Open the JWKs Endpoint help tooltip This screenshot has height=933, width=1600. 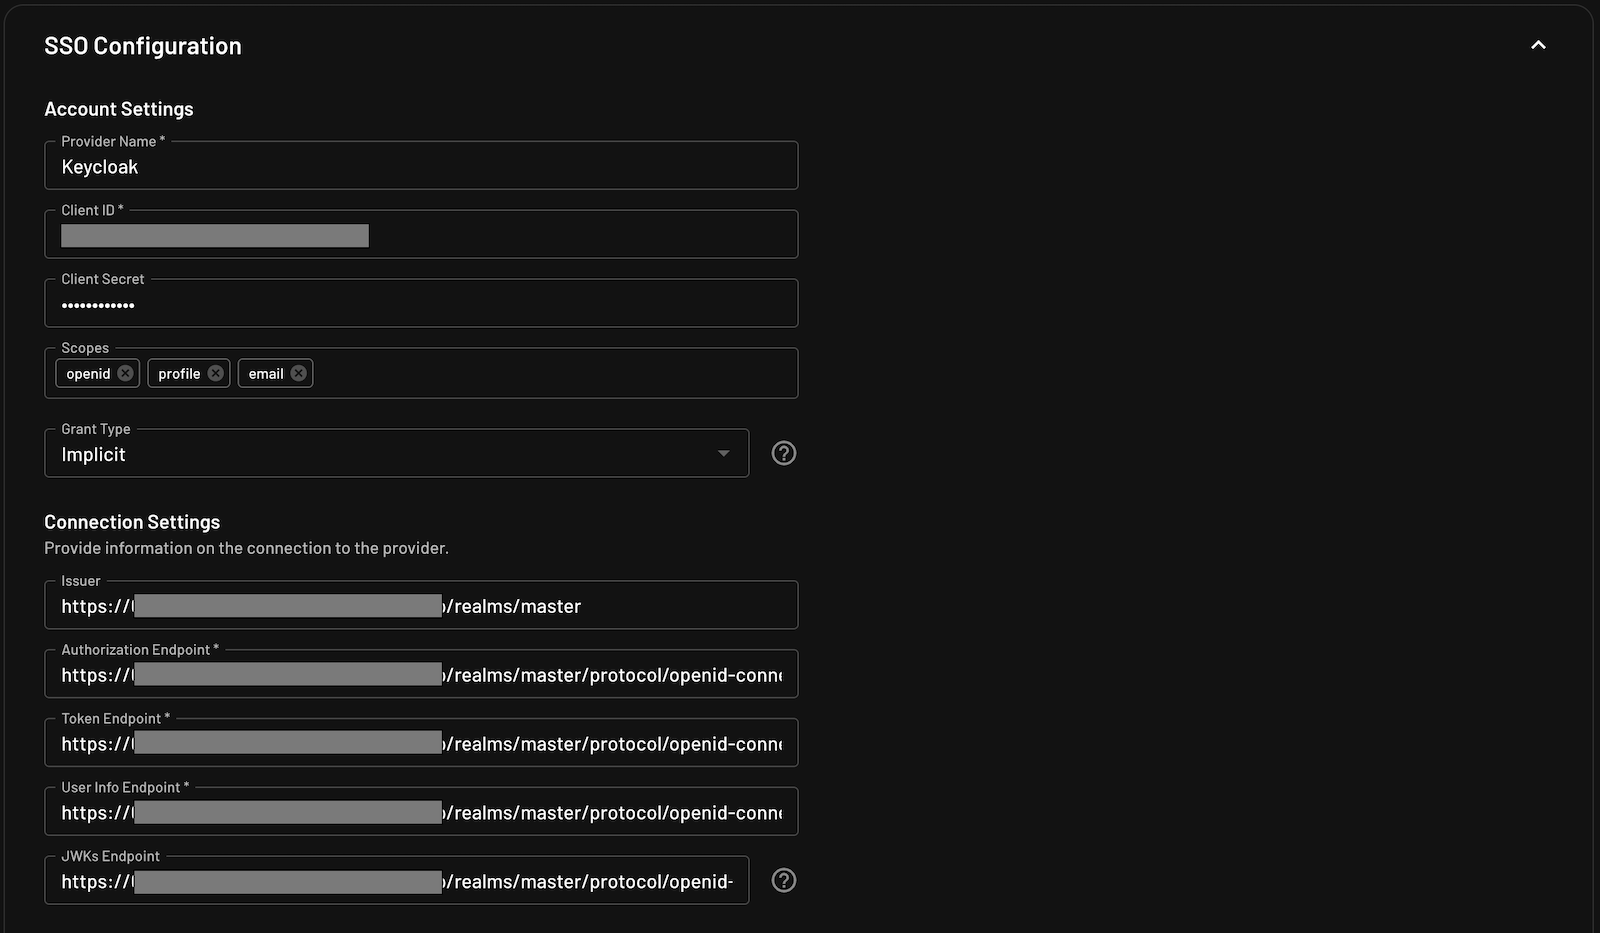click(x=784, y=880)
